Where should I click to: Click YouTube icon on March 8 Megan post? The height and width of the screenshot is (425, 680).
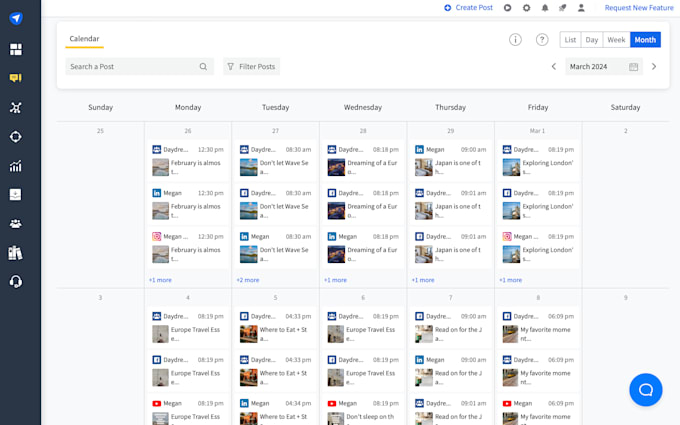tap(507, 403)
